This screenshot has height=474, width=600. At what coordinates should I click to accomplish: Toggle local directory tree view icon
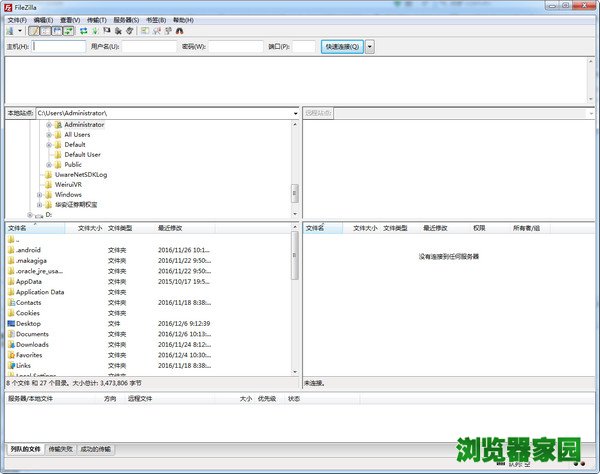(x=45, y=31)
